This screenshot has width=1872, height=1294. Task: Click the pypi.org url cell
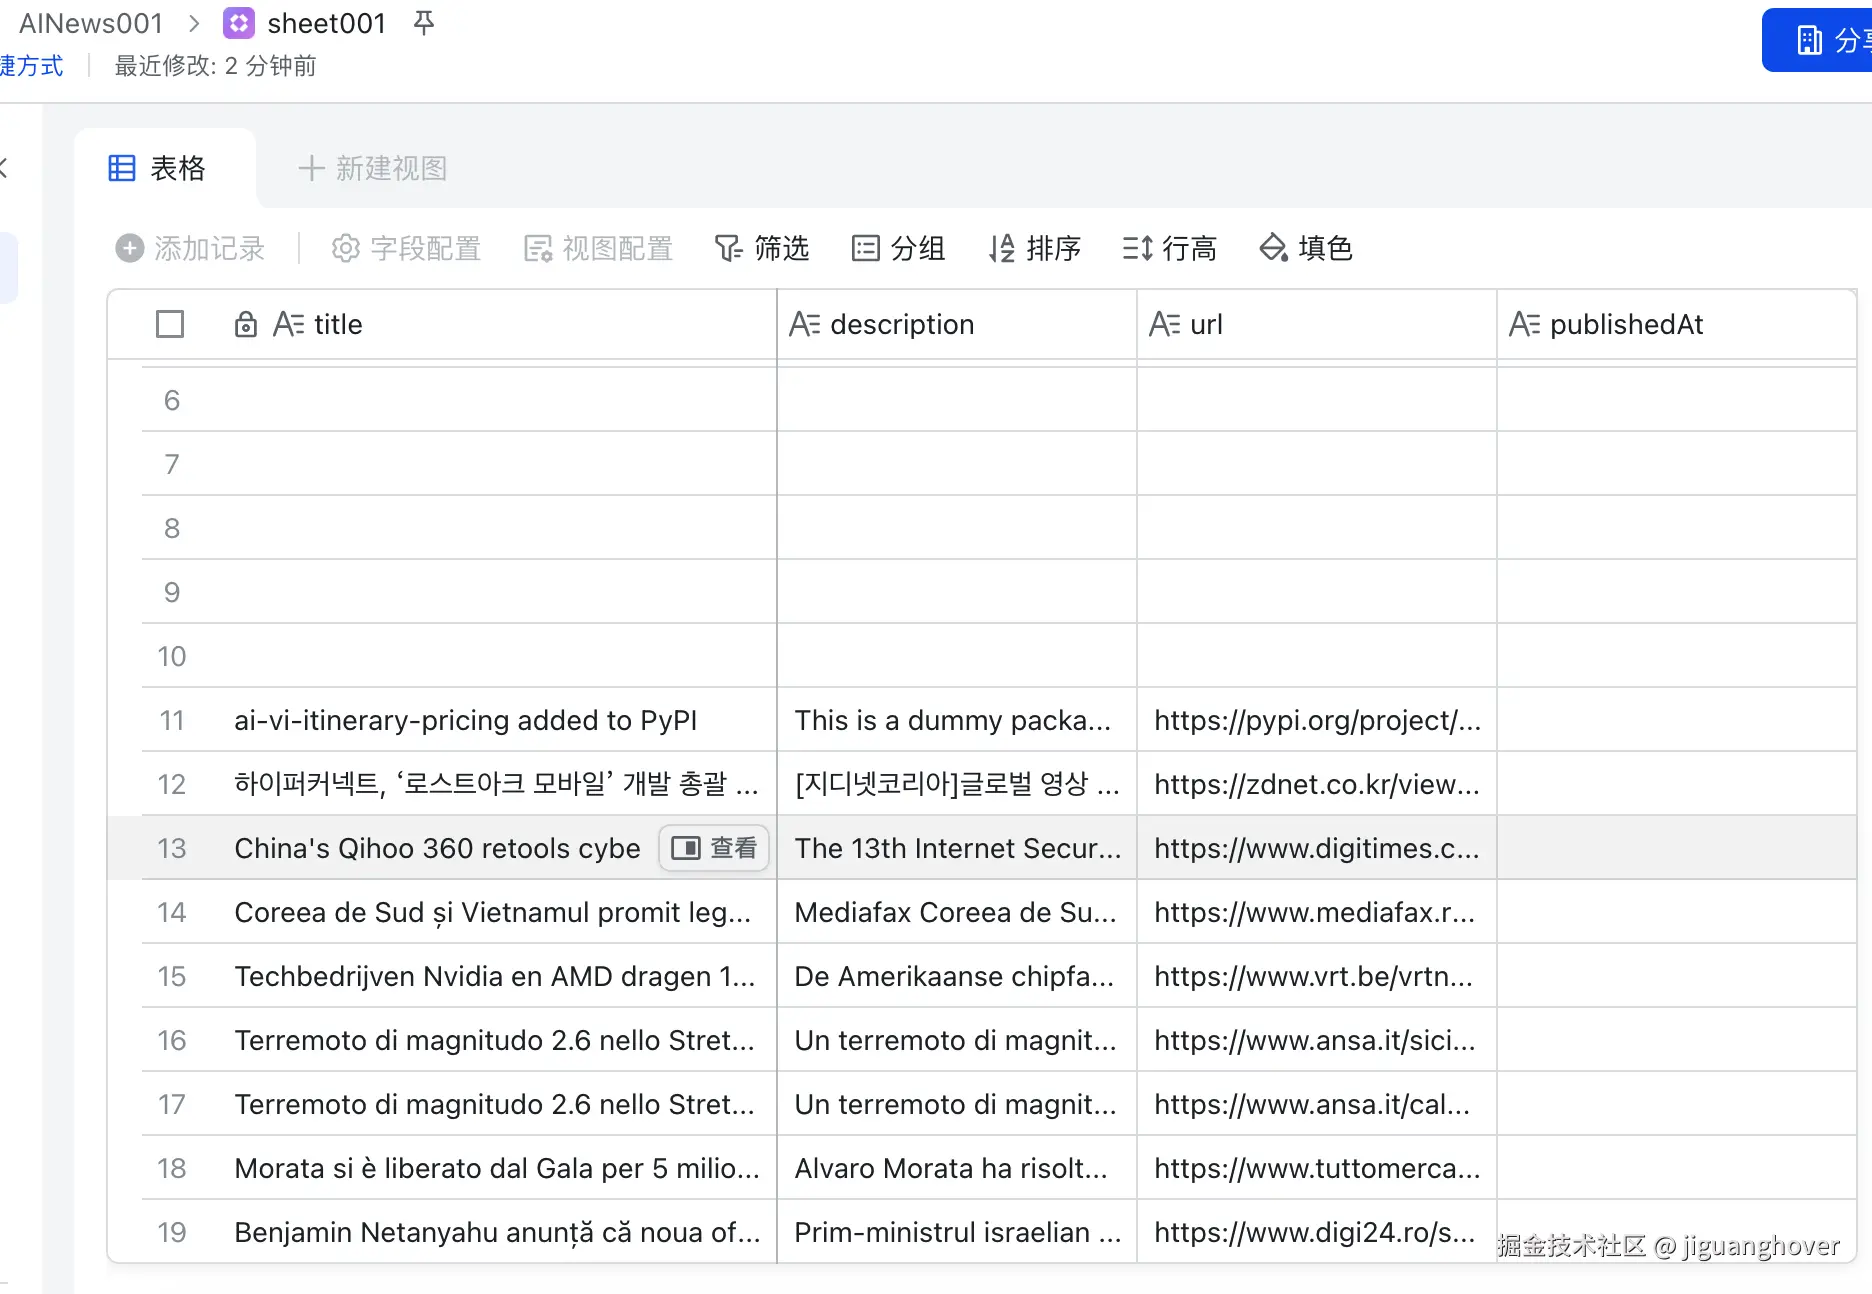[x=1317, y=720]
